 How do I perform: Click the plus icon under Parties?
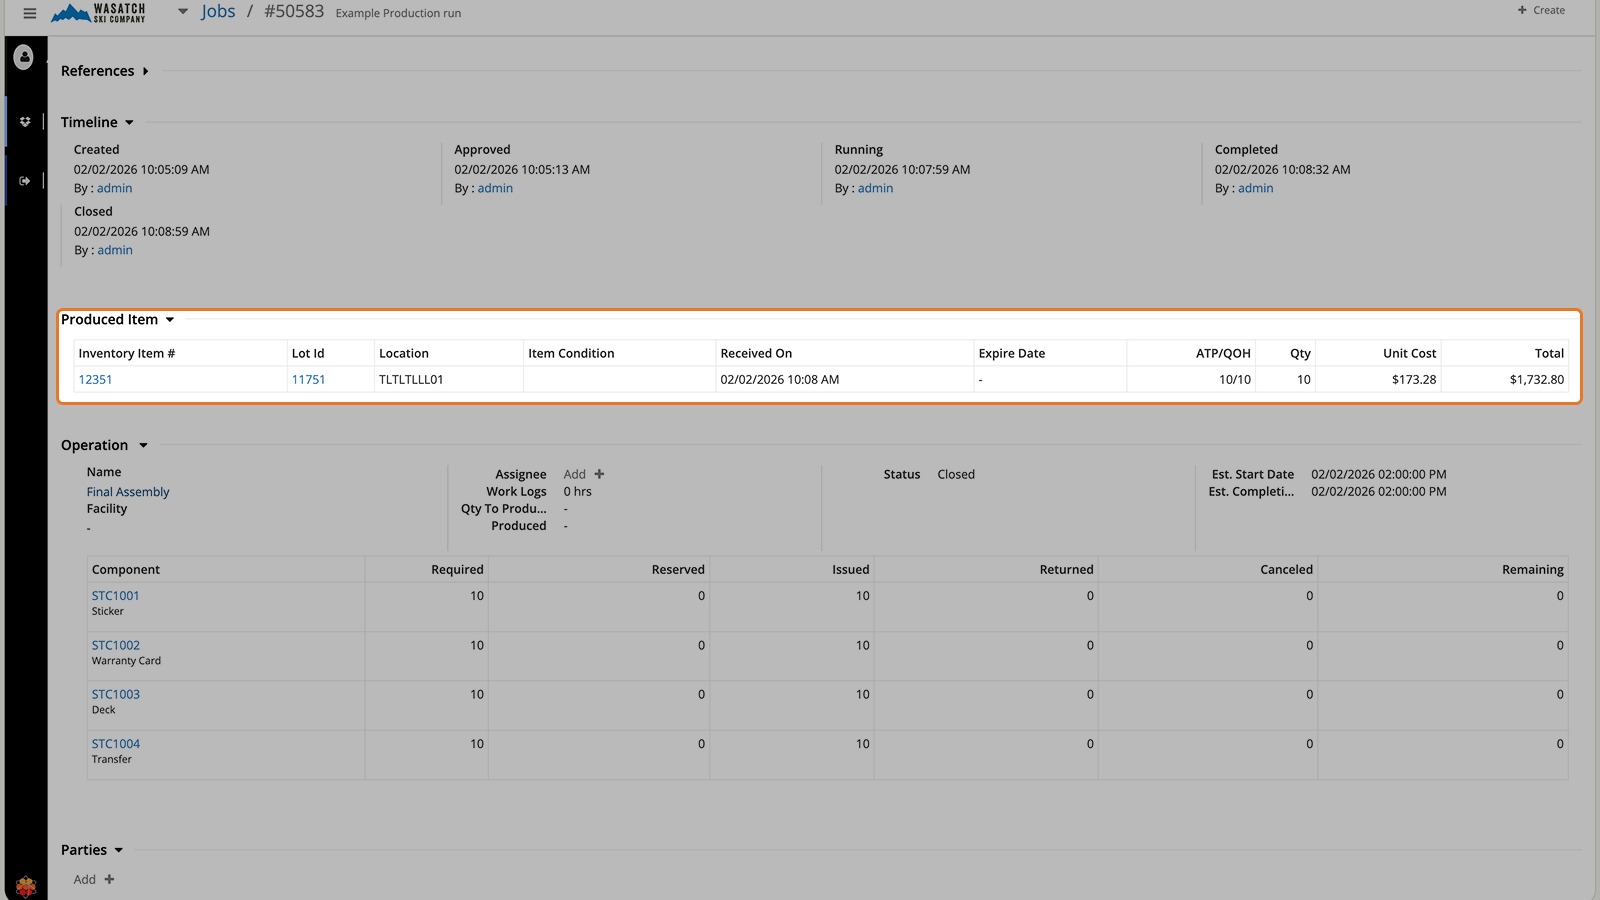point(109,879)
